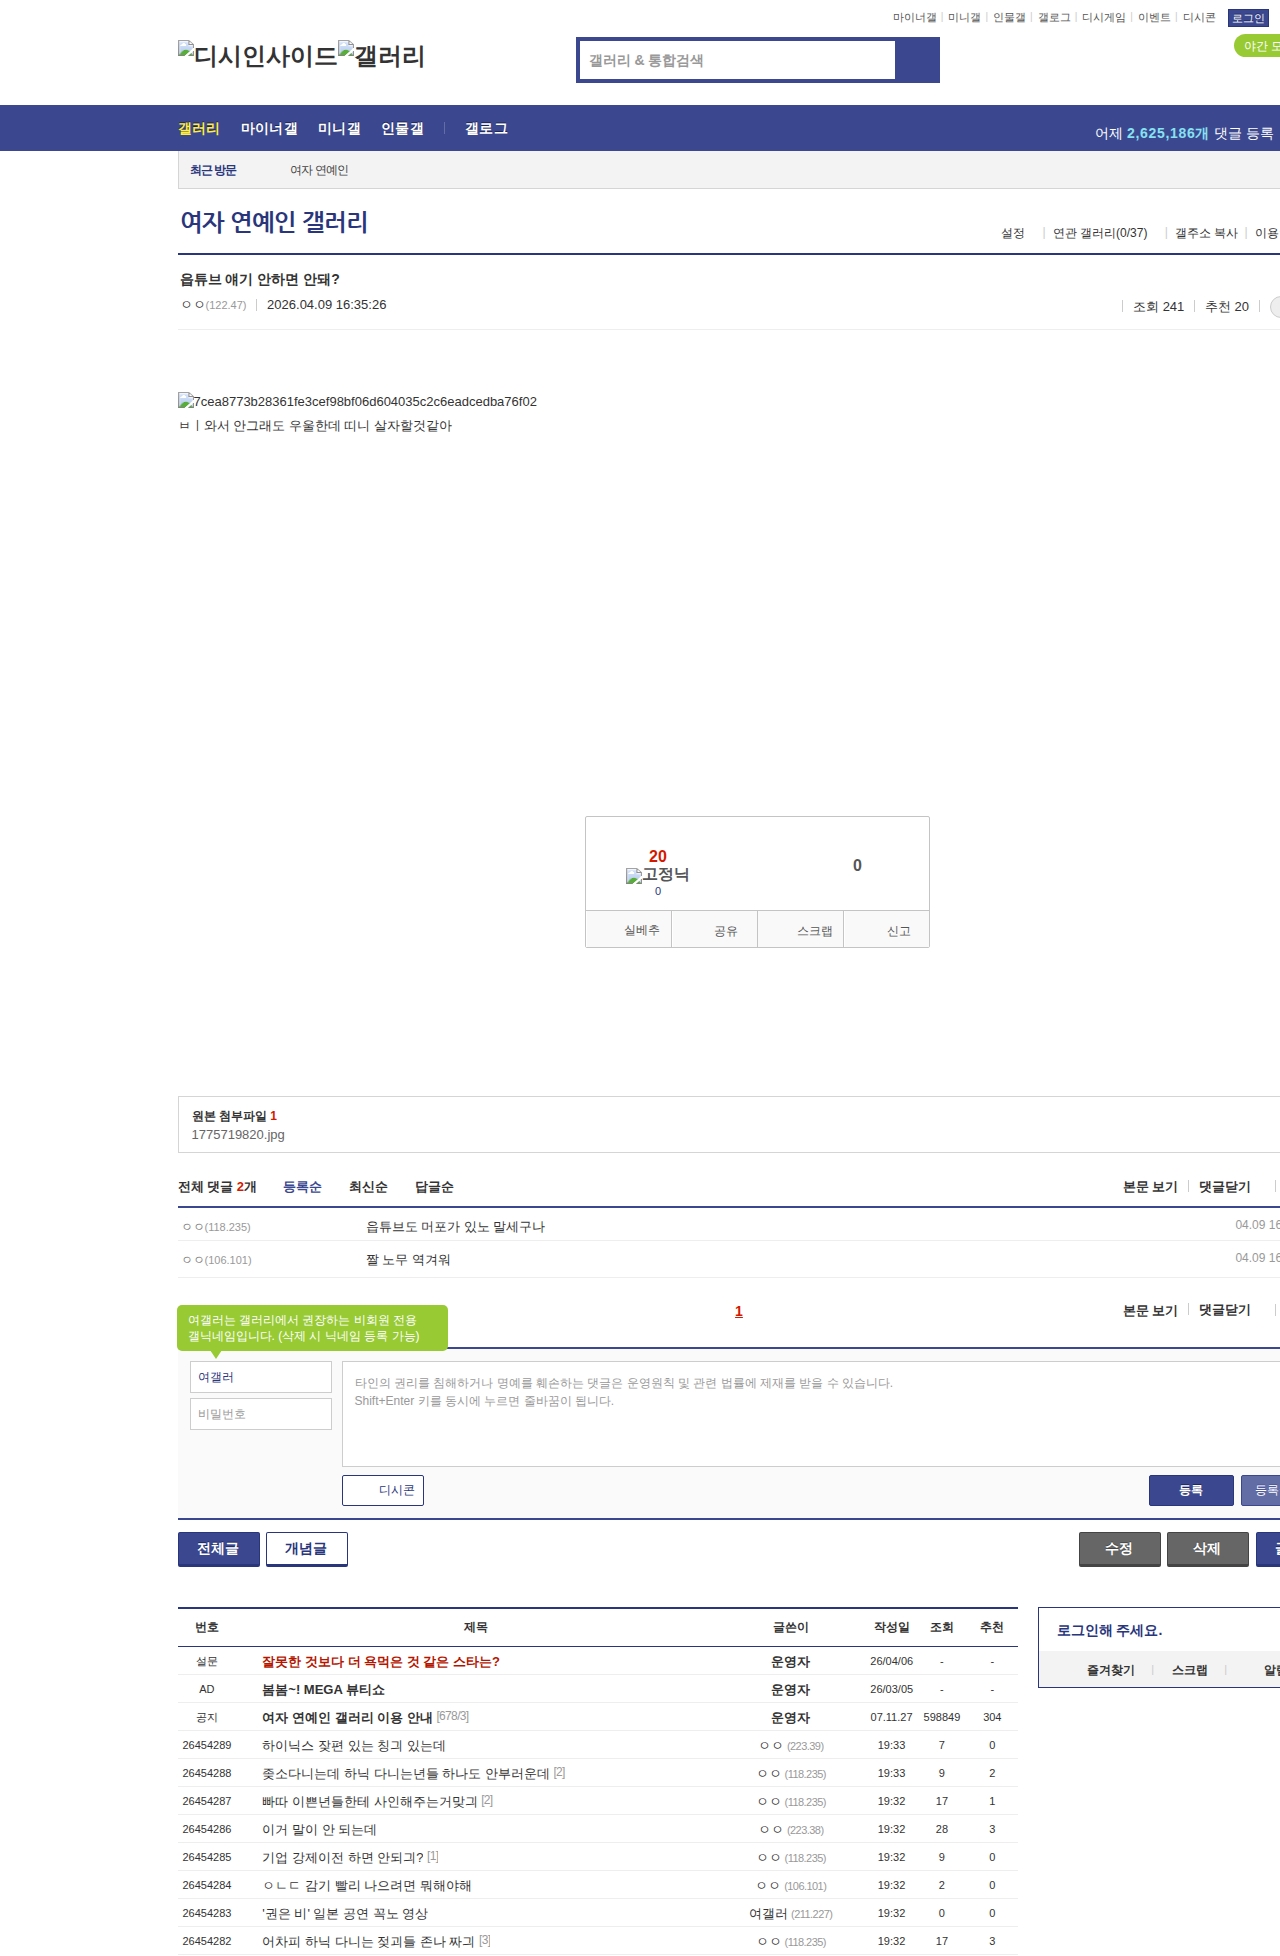1280x1956 pixels.
Task: Click 갤주소 복사 to copy gallery address
Action: coord(1206,233)
